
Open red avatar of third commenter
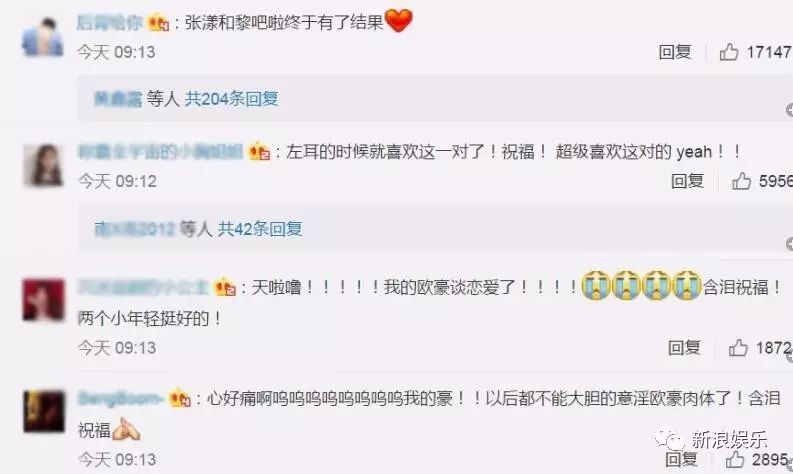point(44,300)
